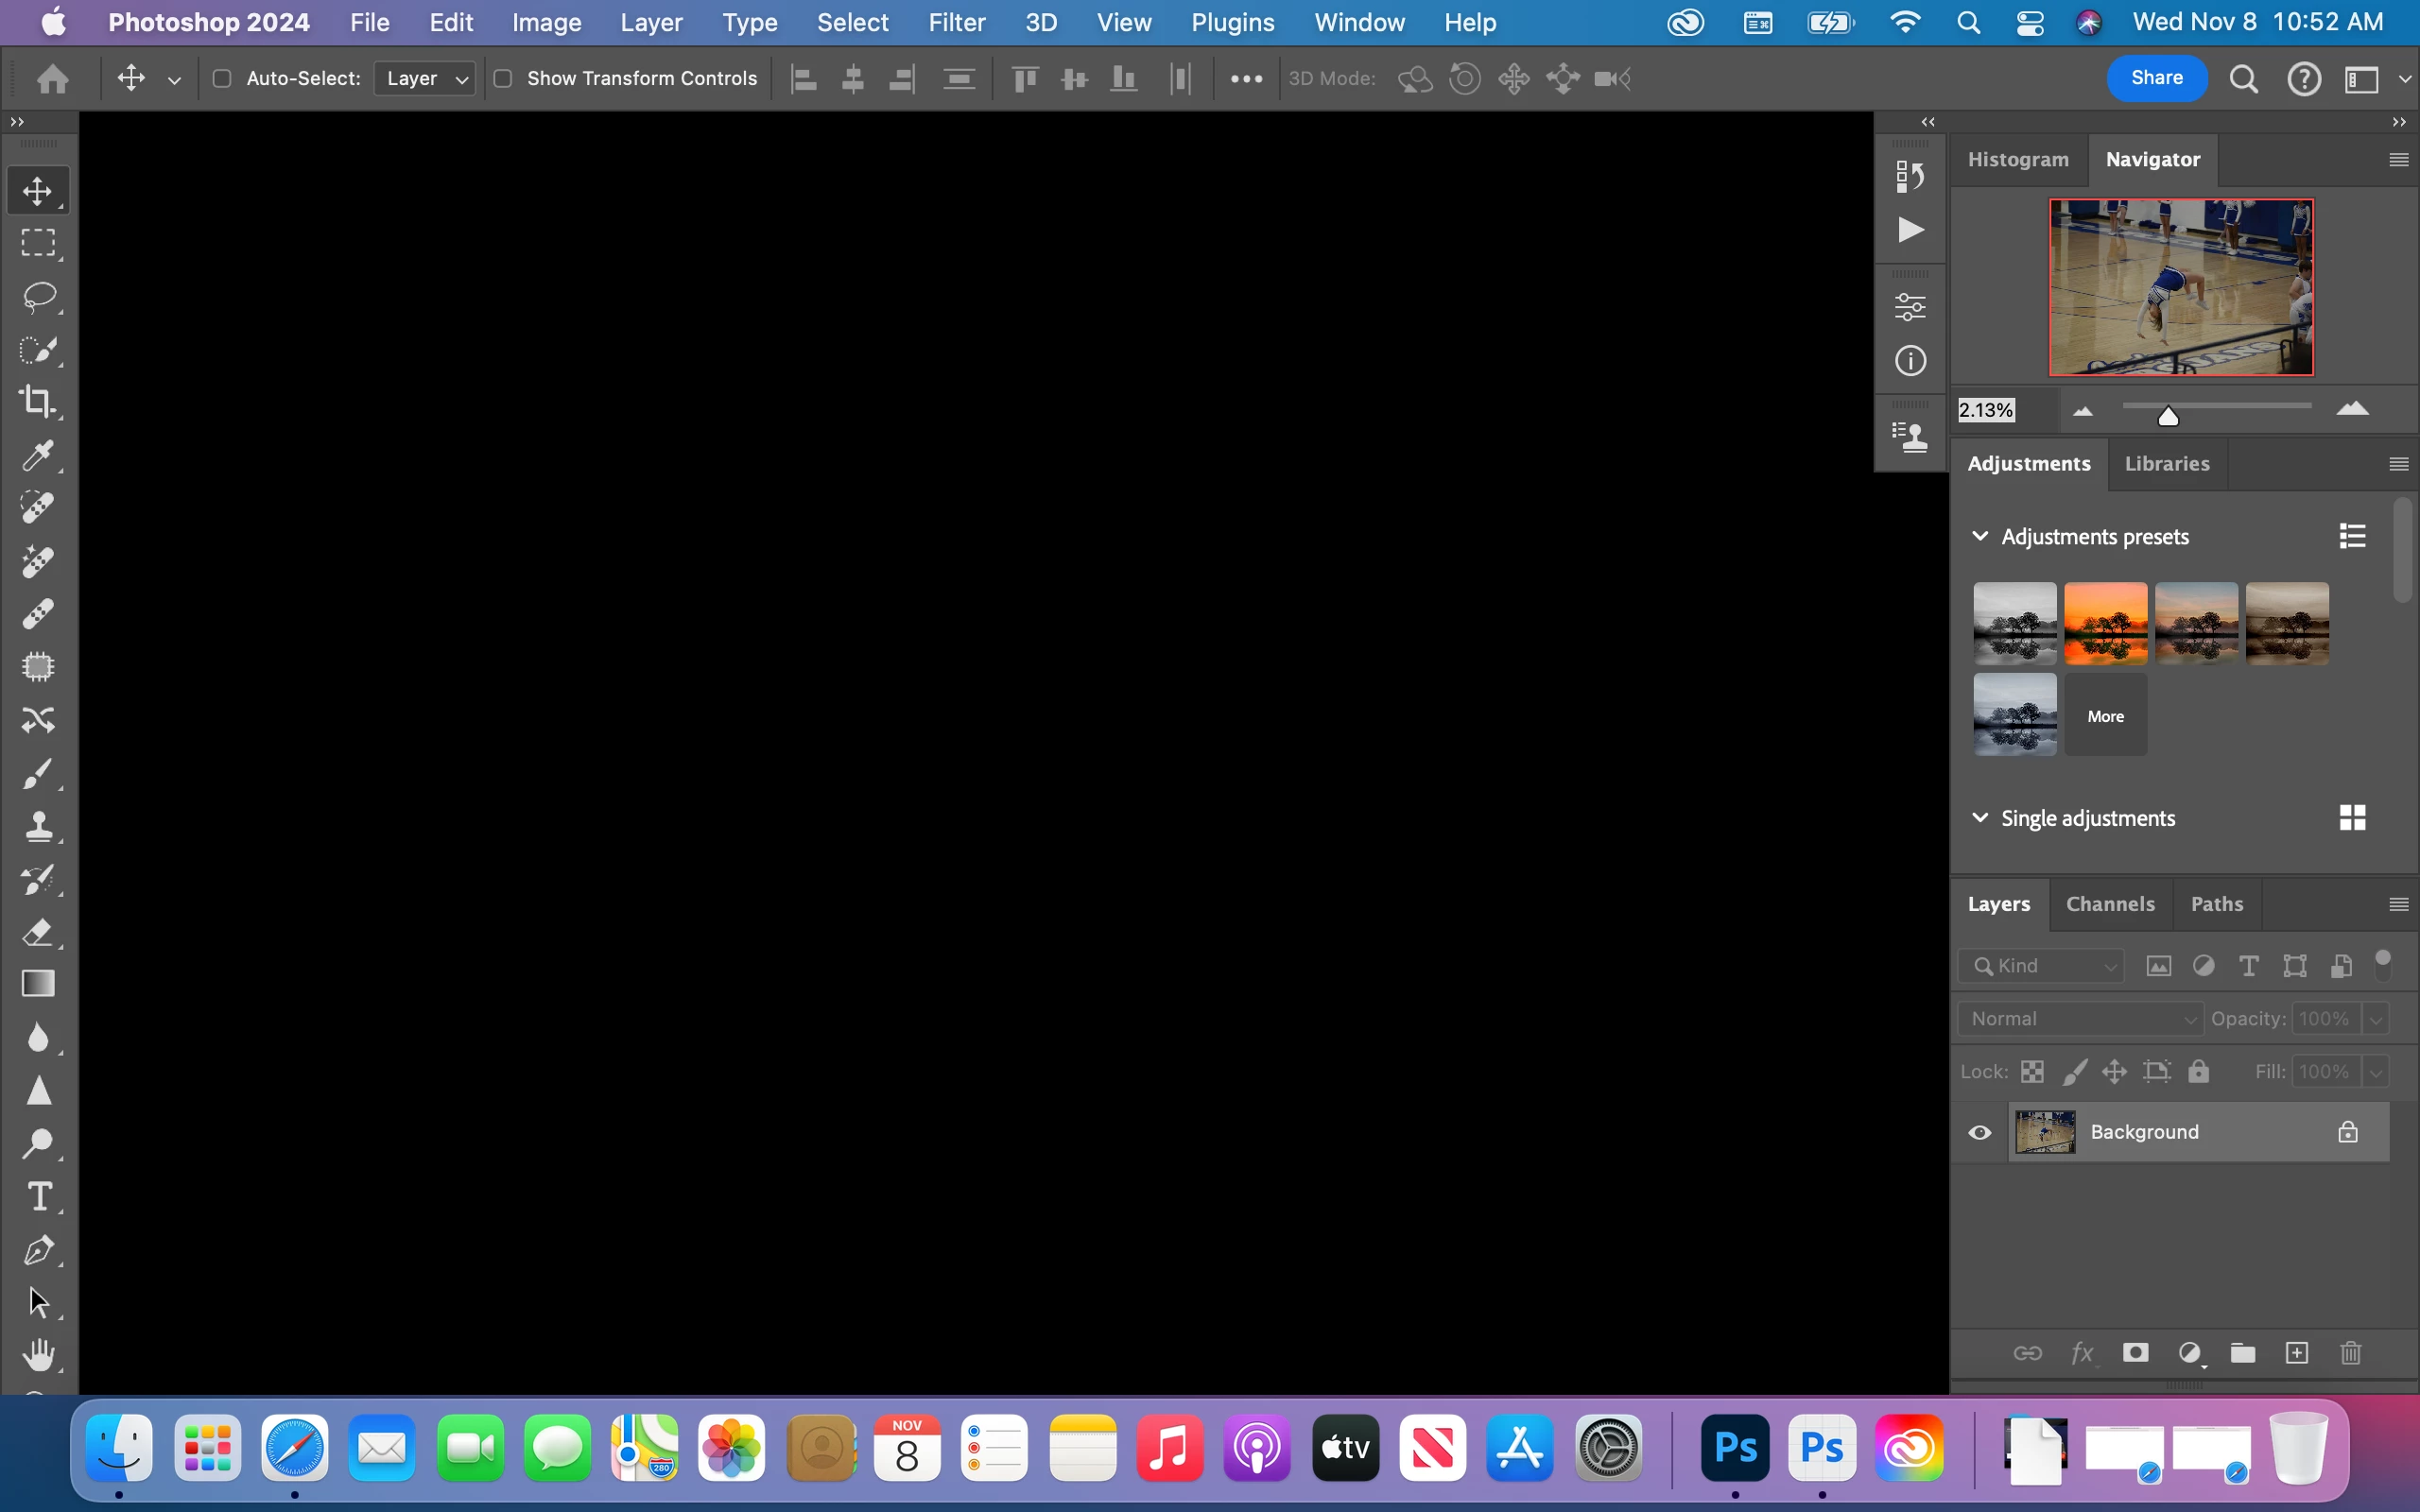Screen dimensions: 2420x1512
Task: Open the Auto-Select Layer dropdown
Action: tap(425, 78)
